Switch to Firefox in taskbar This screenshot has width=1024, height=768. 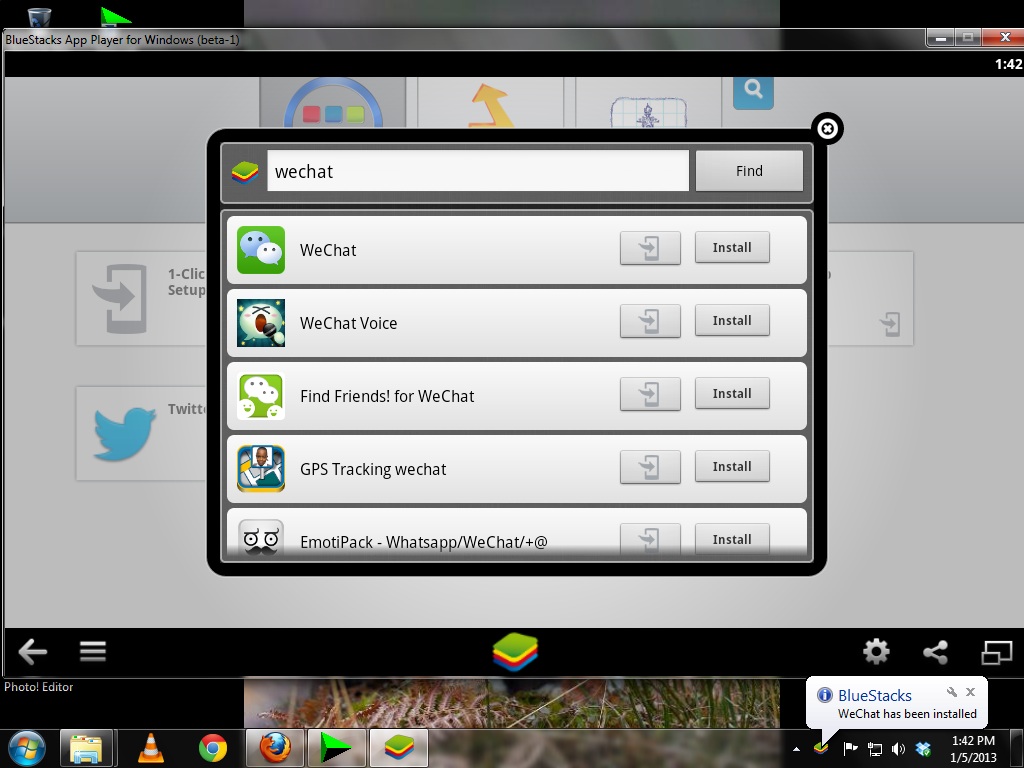(x=275, y=748)
